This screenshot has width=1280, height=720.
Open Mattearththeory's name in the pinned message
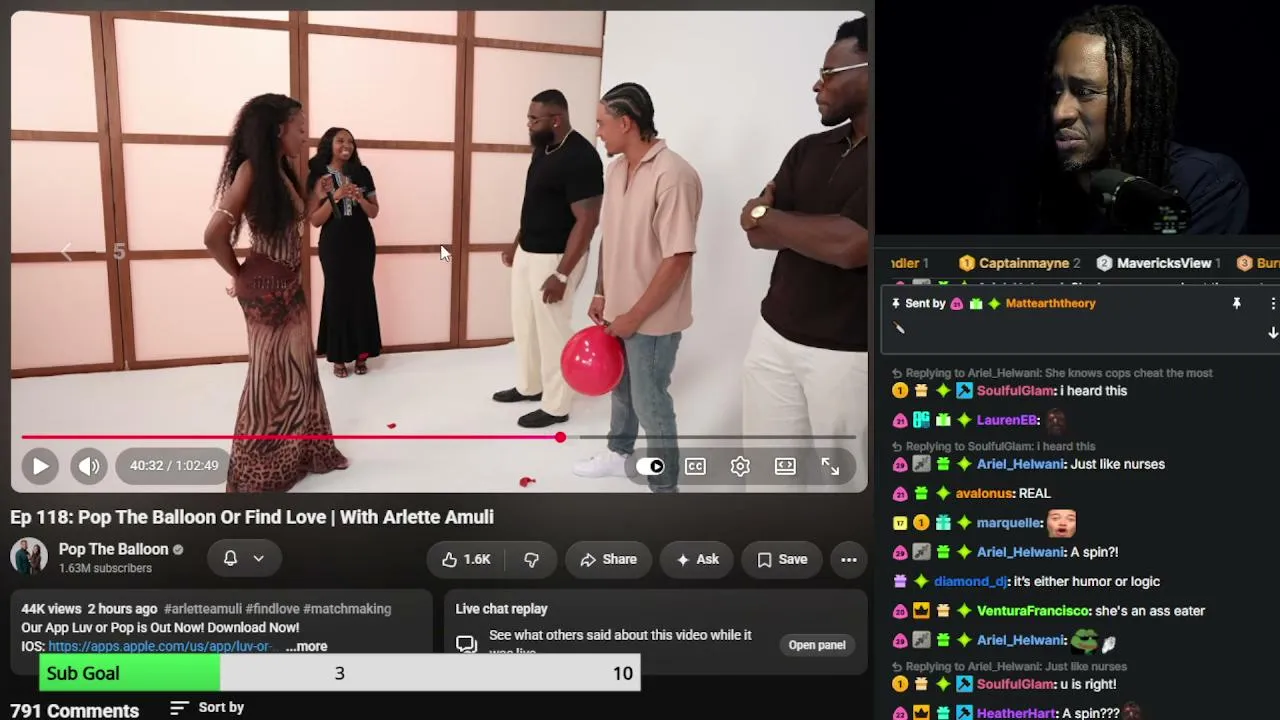tap(1050, 304)
